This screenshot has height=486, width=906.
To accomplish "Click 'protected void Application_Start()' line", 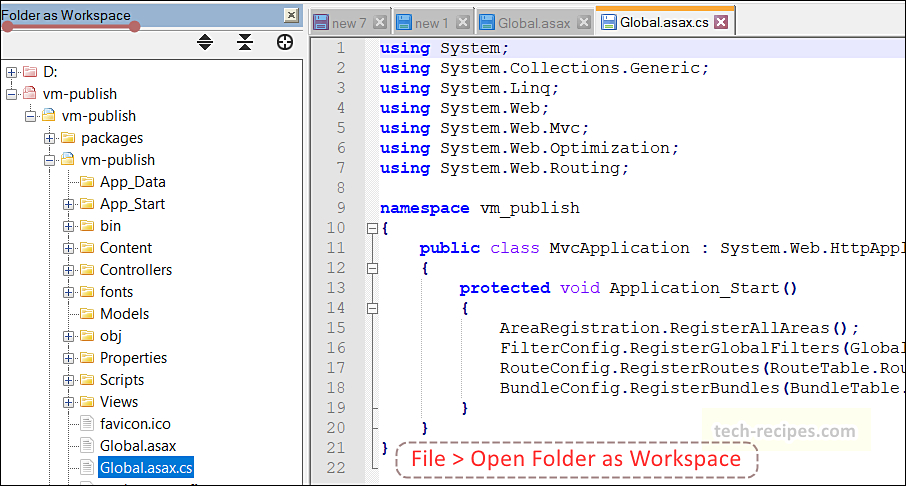I will coord(628,288).
